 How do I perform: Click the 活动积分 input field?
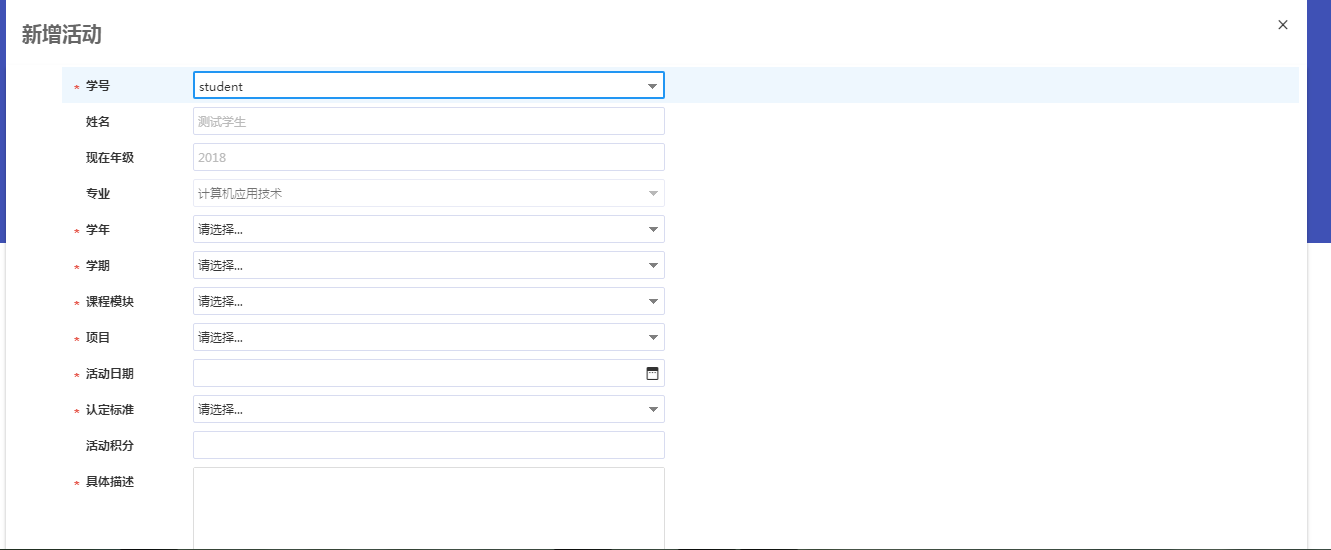pos(428,445)
